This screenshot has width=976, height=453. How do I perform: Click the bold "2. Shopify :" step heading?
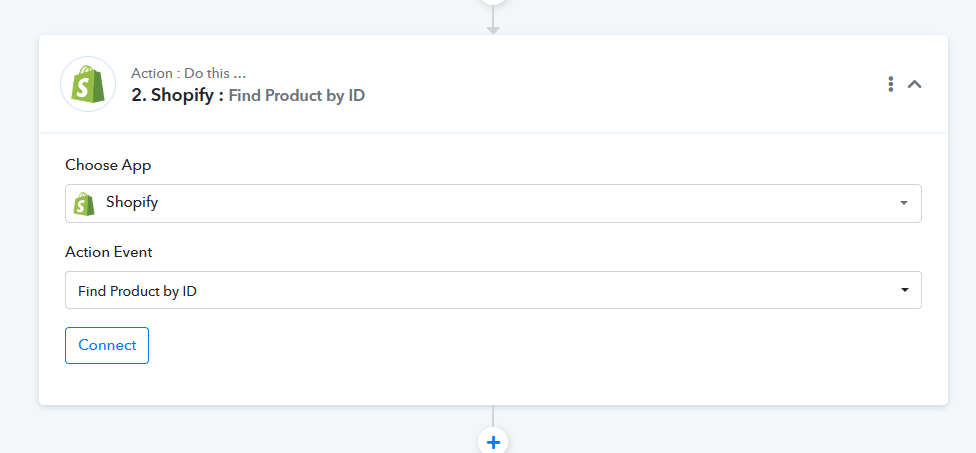[177, 95]
